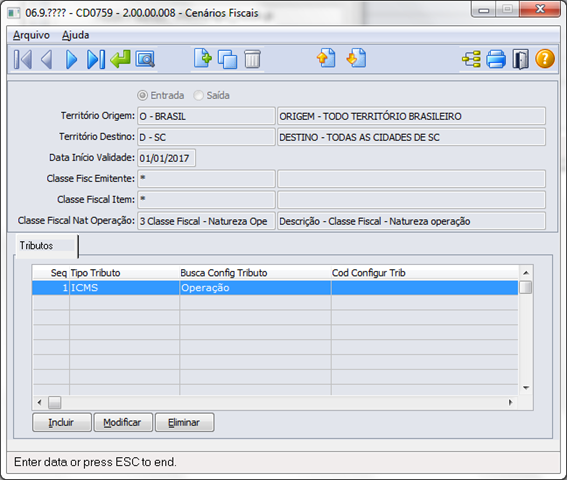
Task: Go to the first record icon
Action: click(23, 59)
